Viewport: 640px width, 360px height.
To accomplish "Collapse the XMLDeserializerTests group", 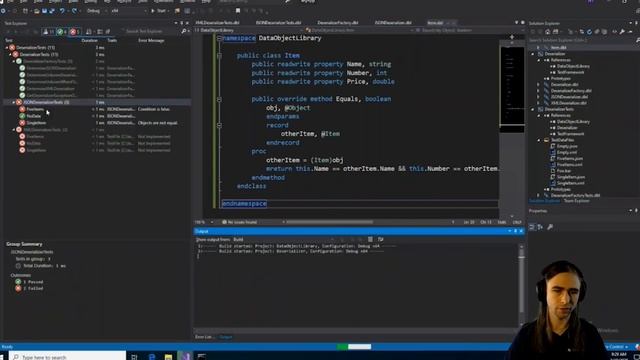I will pos(13,130).
